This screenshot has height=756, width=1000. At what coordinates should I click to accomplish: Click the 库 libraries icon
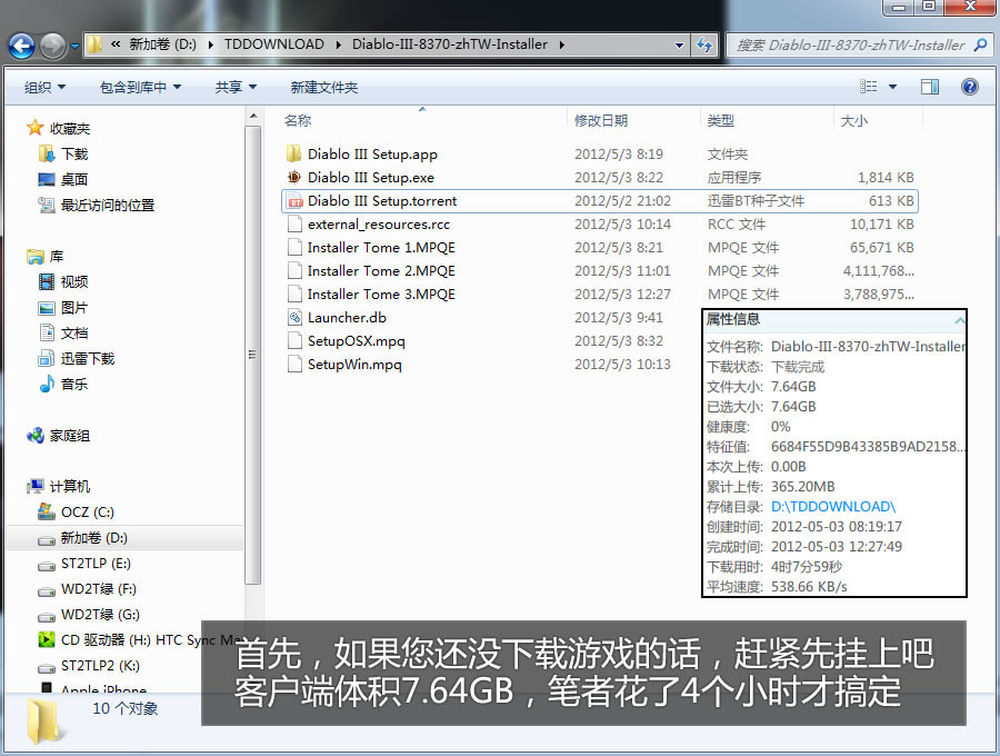pyautogui.click(x=34, y=256)
